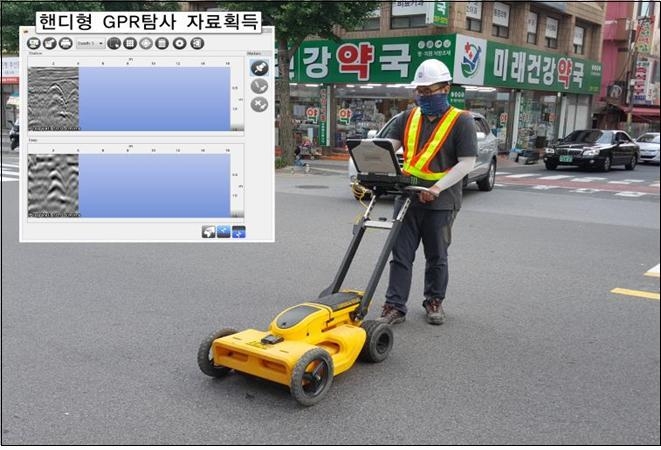The width and height of the screenshot is (661, 450).
Task: Click the blue empty area of upper profile
Action: click(x=155, y=99)
